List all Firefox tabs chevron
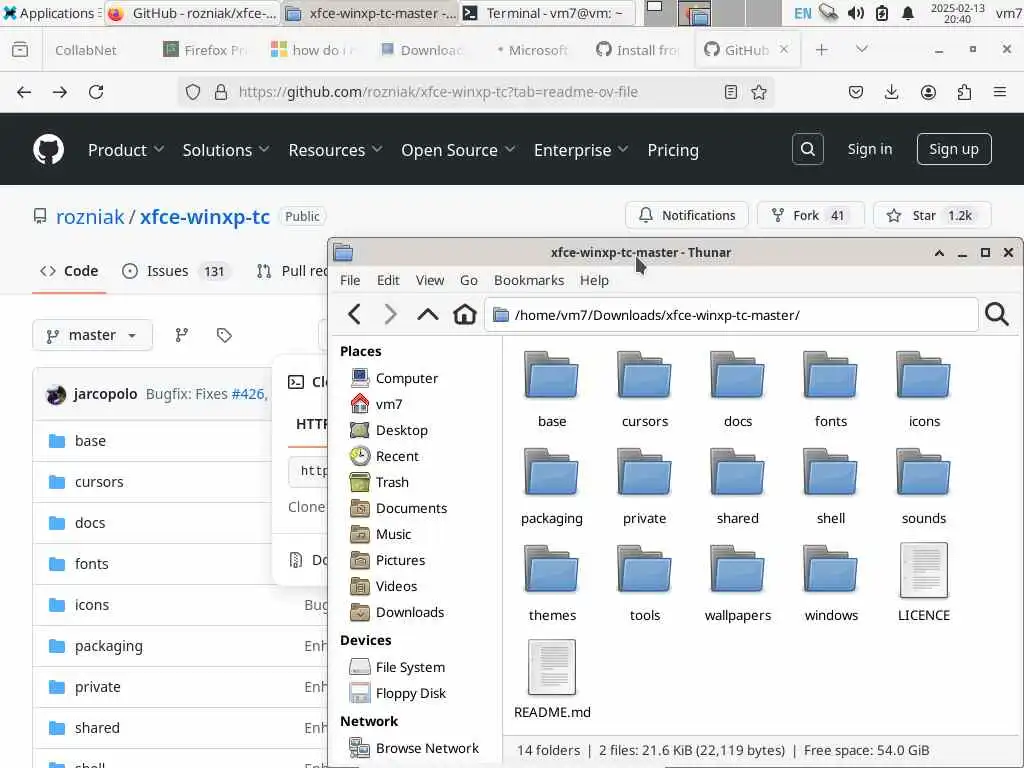Viewport: 1024px width, 768px height. (861, 50)
